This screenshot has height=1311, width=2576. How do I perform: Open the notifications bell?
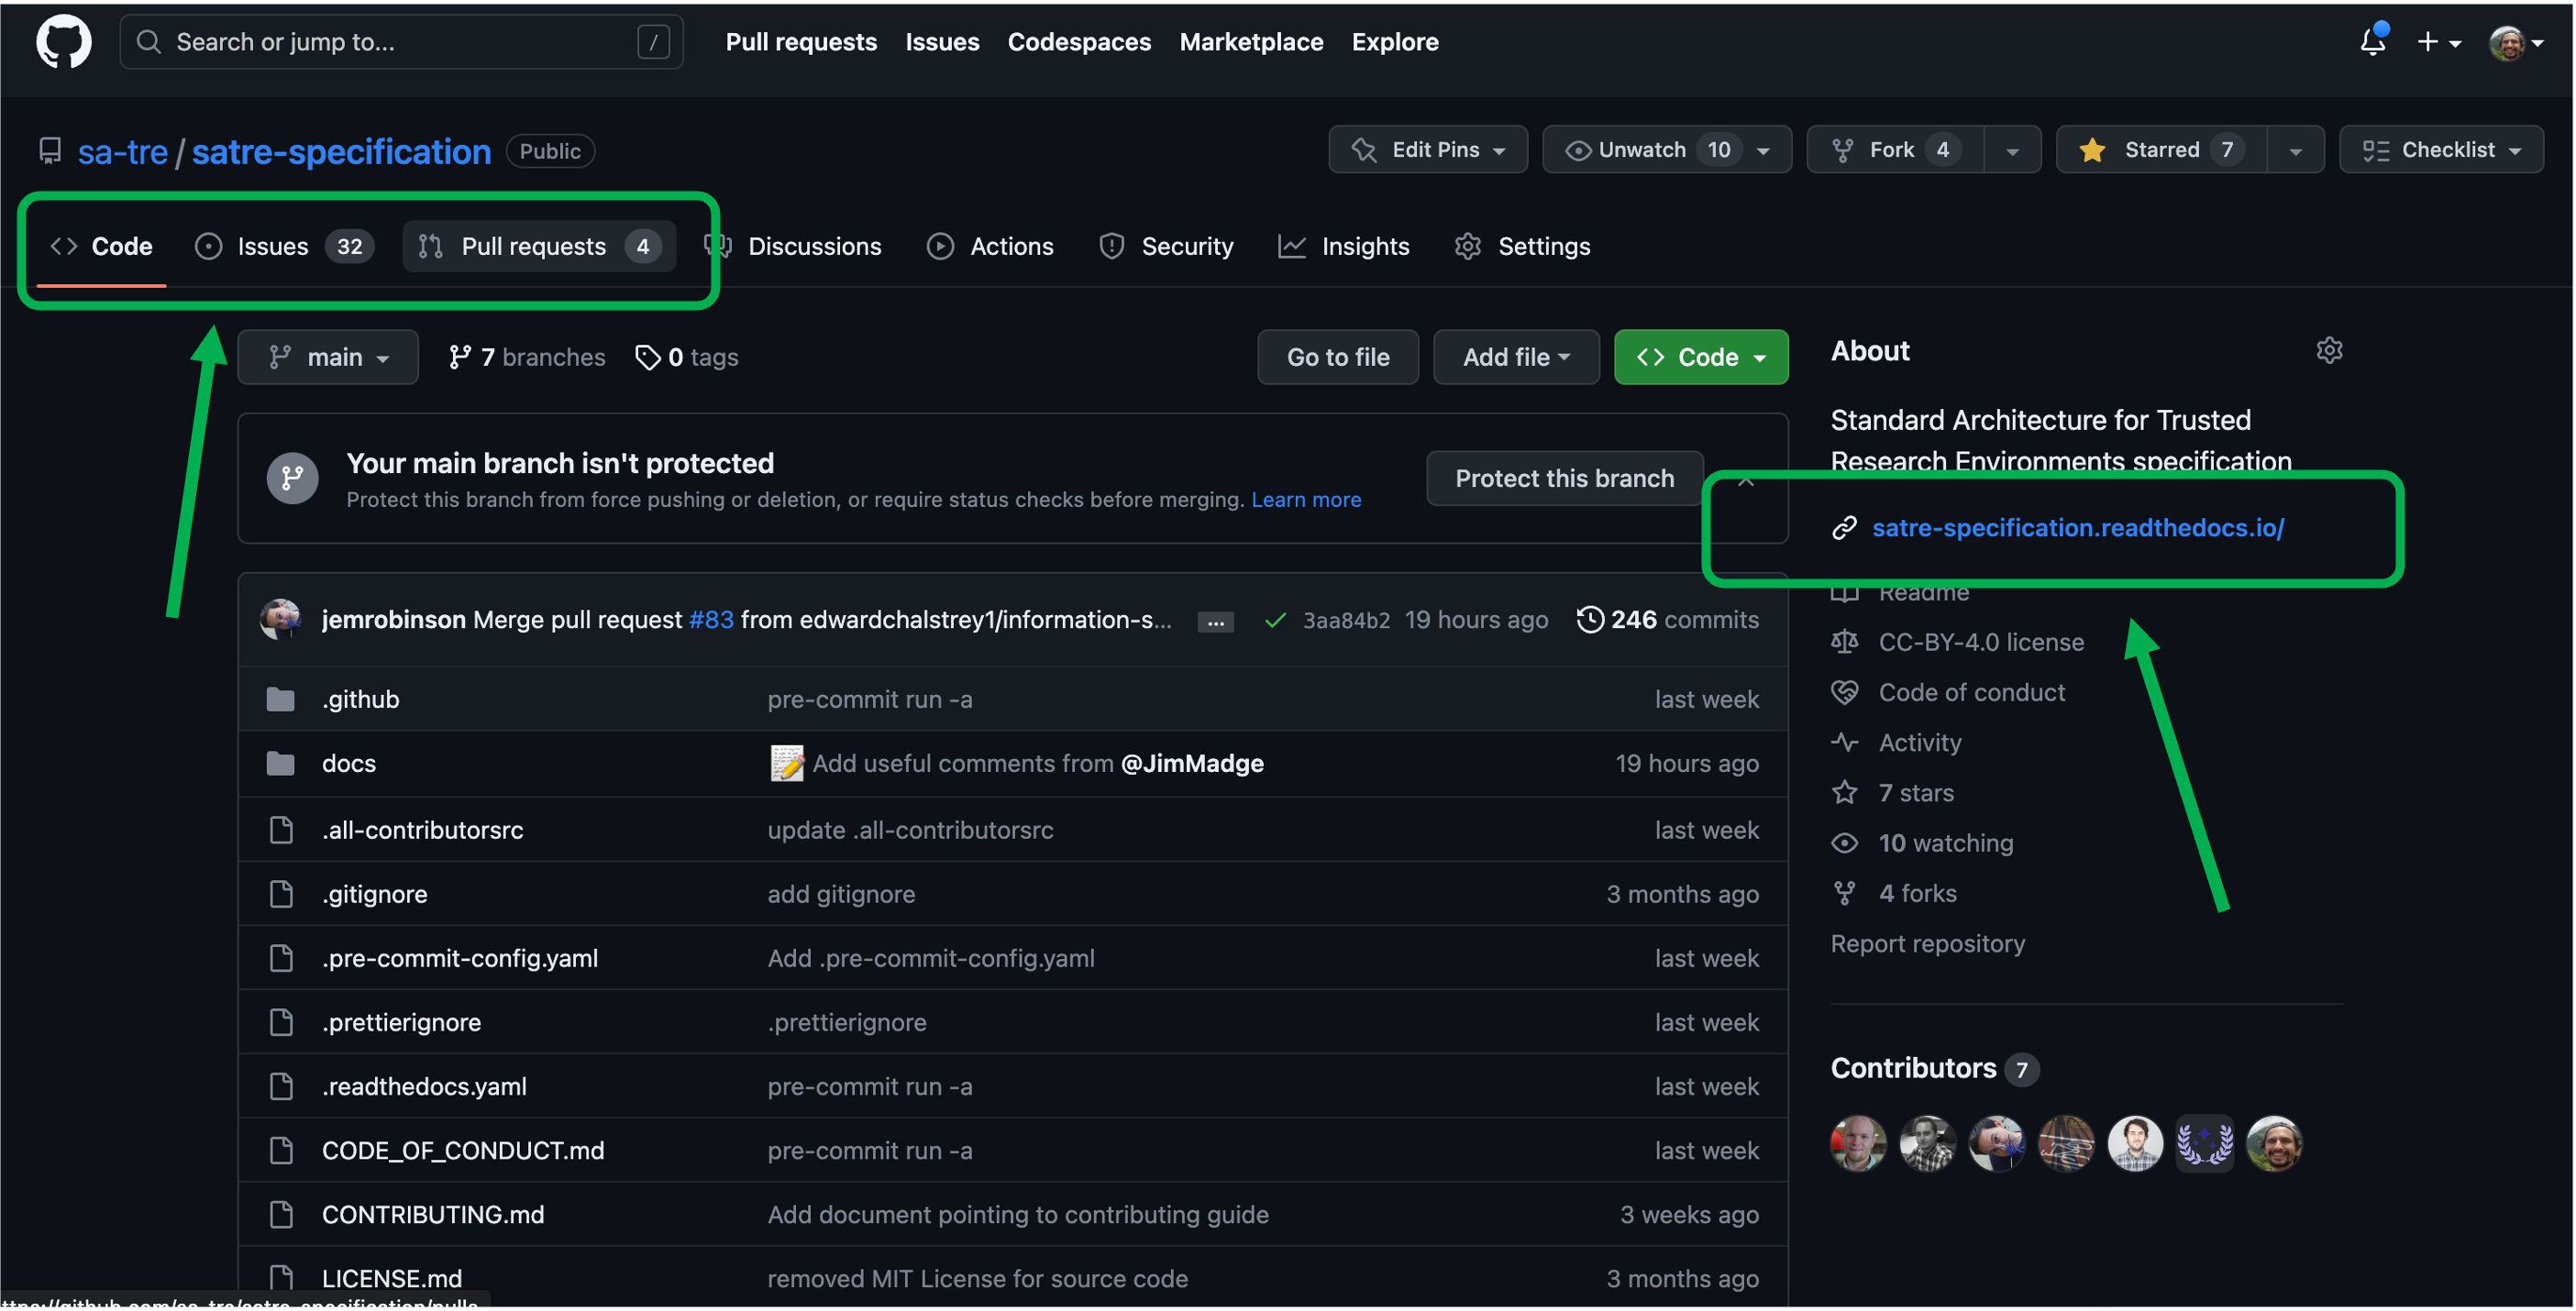pyautogui.click(x=2373, y=41)
